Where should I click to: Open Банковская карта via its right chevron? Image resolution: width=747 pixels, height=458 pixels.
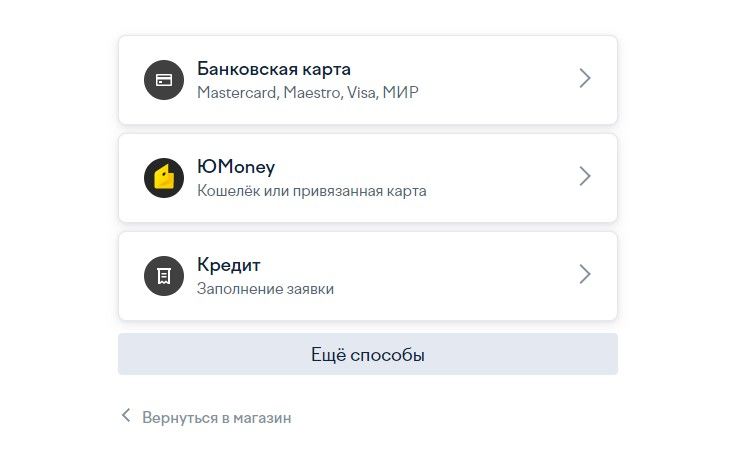[585, 78]
